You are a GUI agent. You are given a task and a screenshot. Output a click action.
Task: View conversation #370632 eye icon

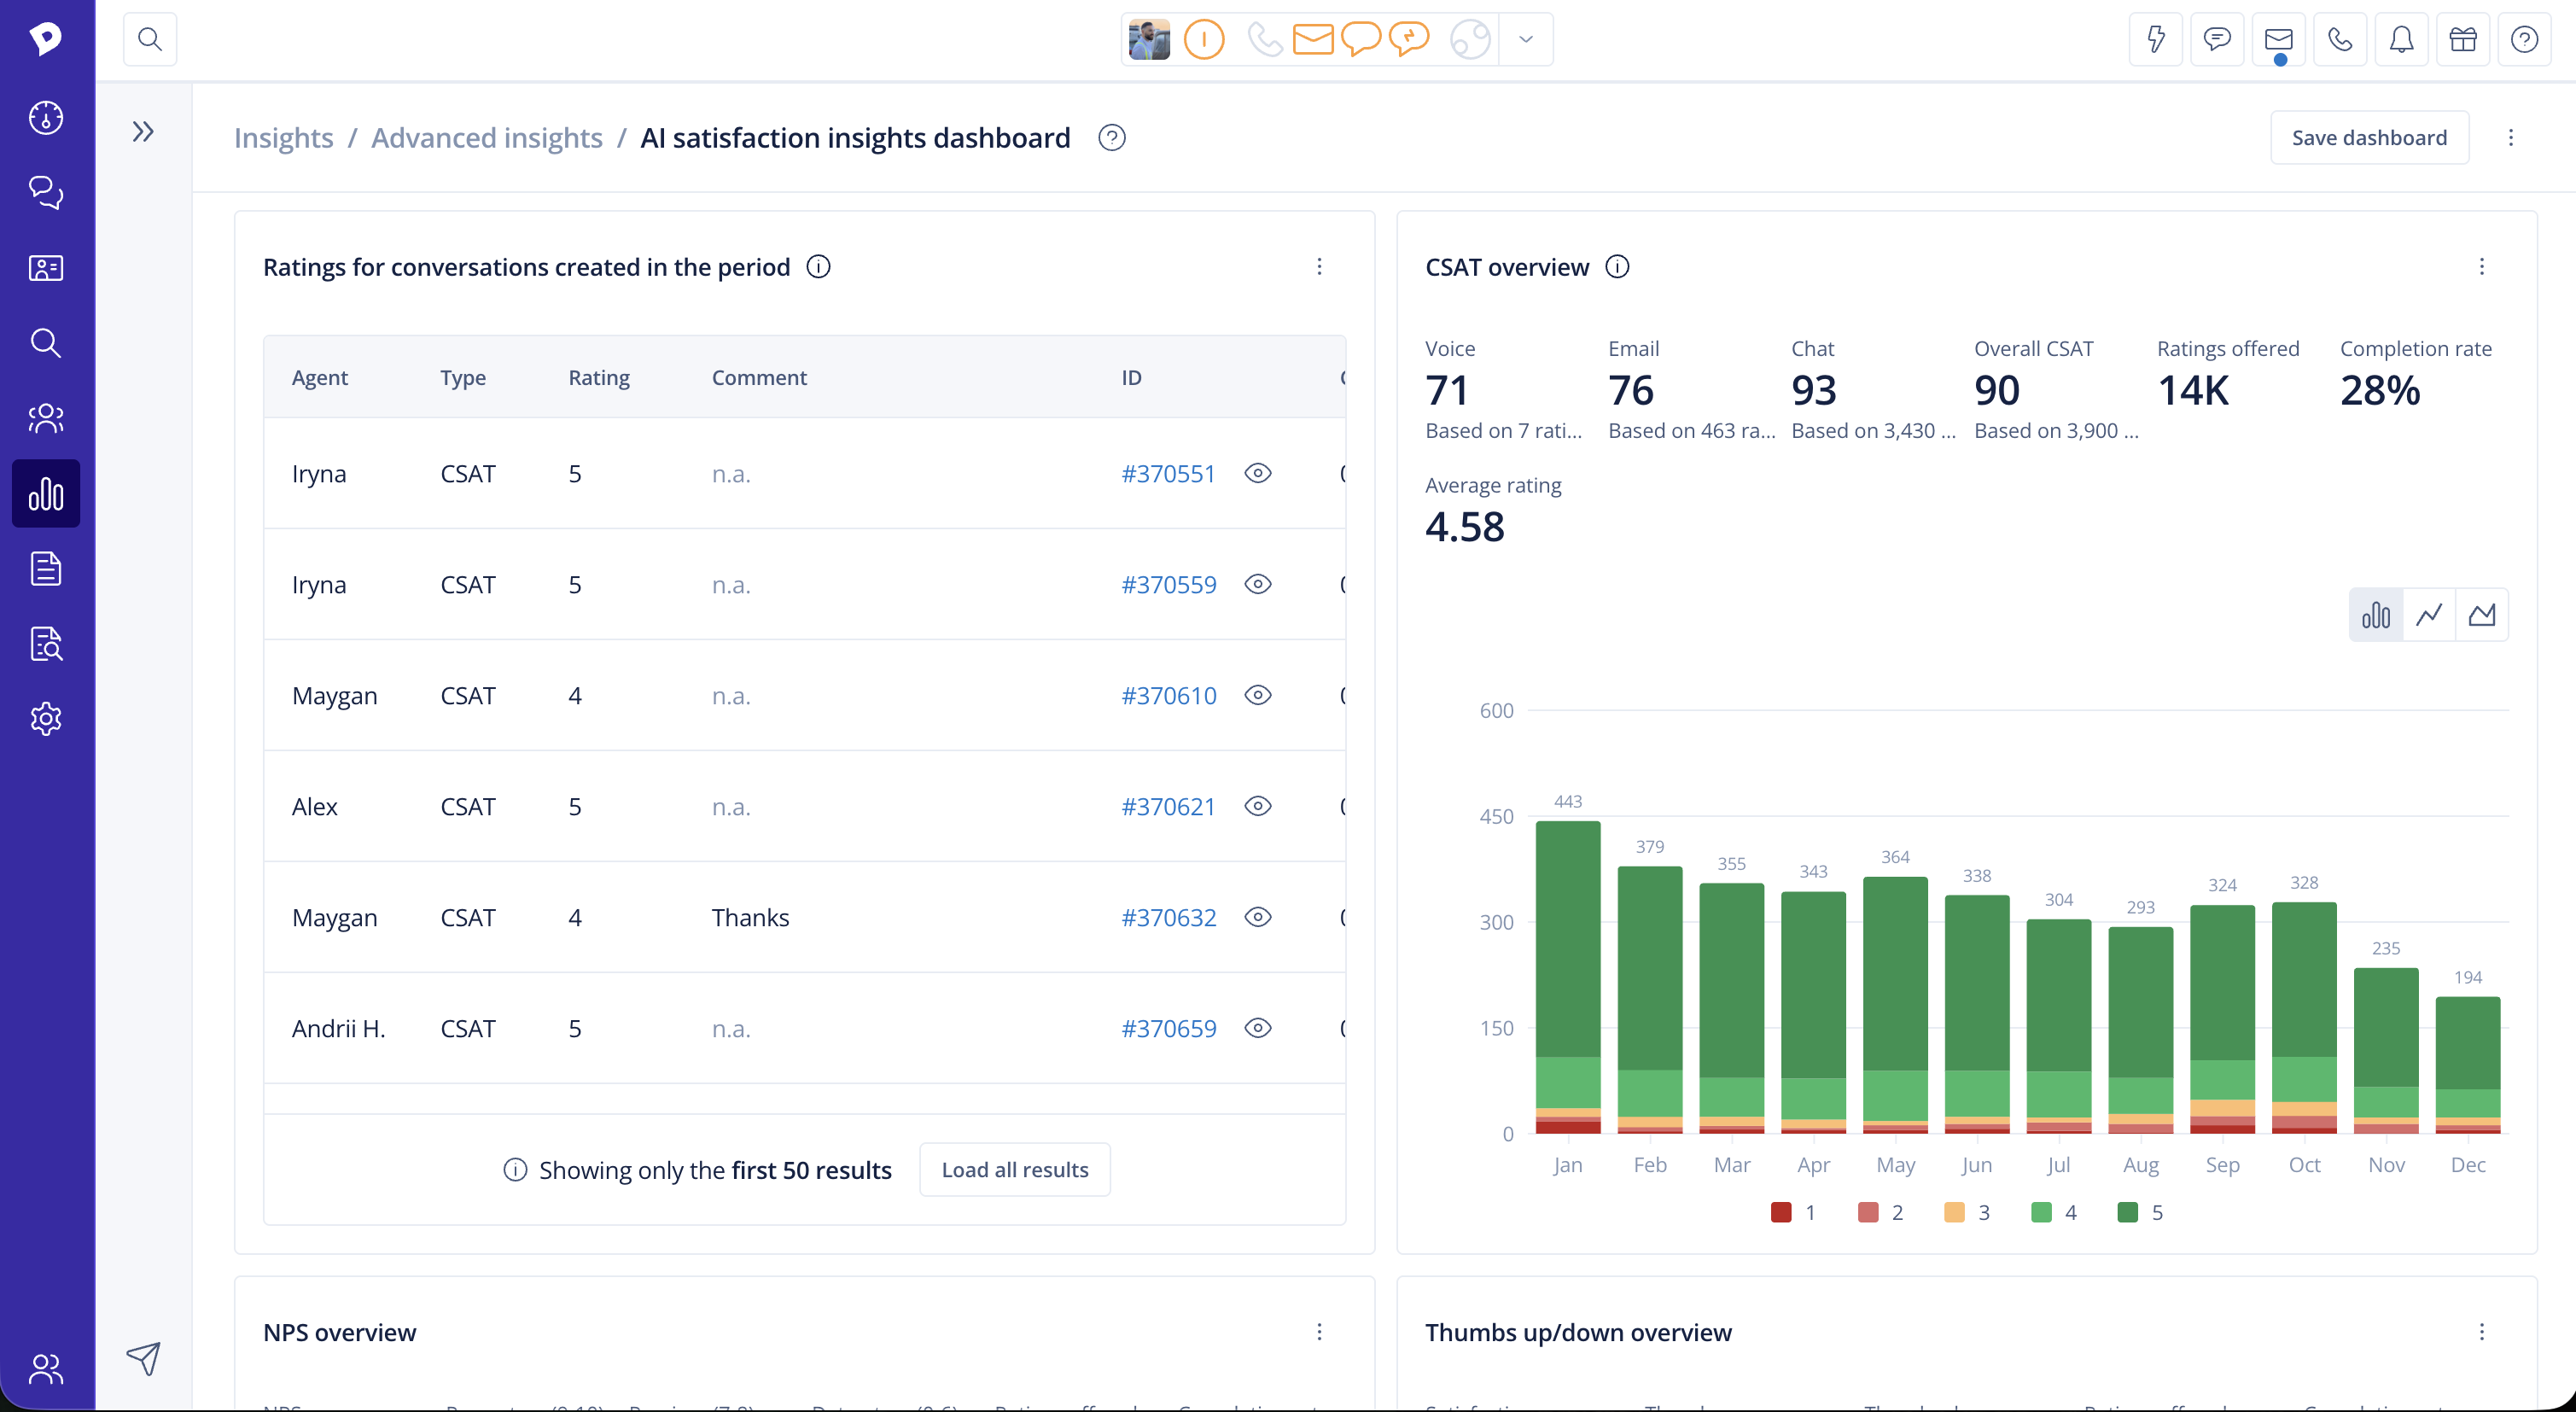1258,917
